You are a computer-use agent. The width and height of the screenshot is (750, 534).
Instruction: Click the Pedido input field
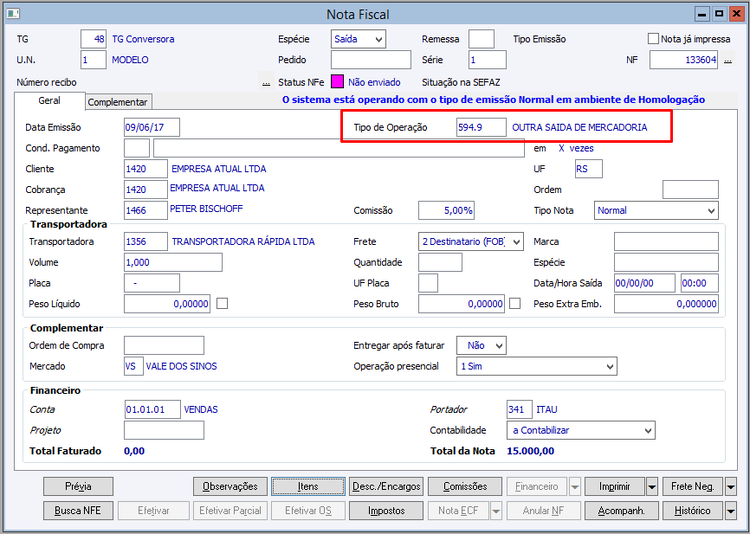pos(371,60)
